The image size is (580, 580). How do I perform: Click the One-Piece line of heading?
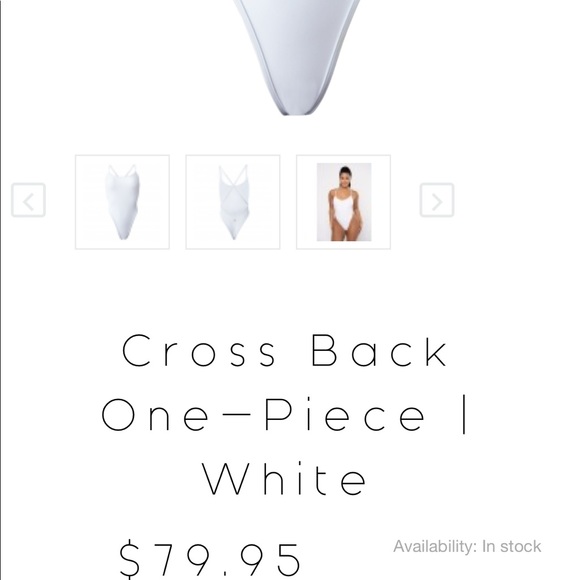[x=263, y=414]
